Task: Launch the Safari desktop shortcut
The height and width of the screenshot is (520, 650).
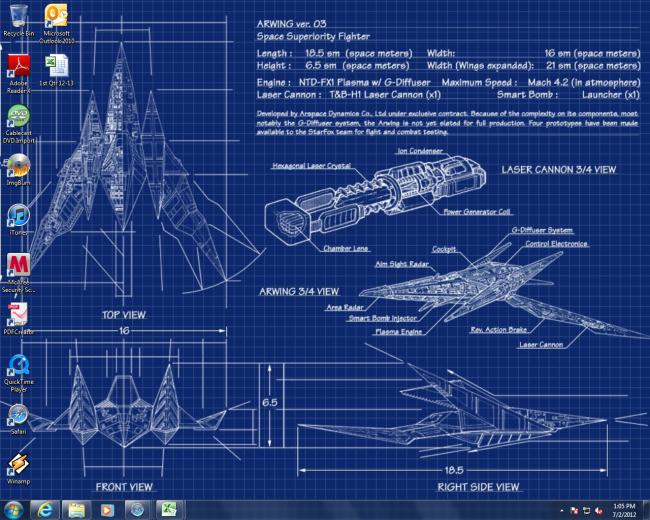Action: click(19, 420)
